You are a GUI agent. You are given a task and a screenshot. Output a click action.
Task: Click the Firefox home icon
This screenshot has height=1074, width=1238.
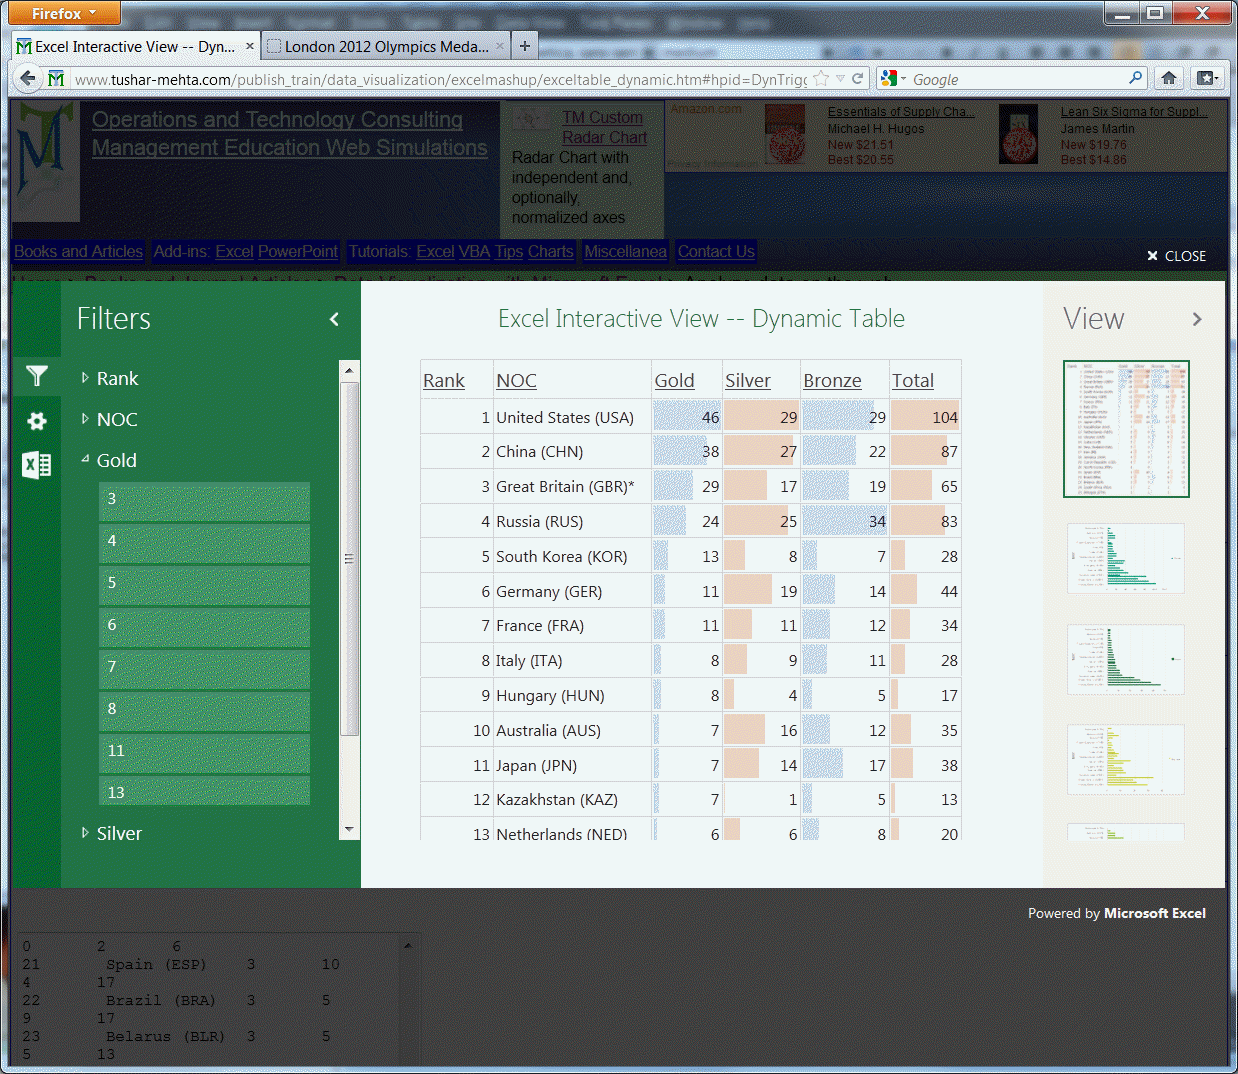click(x=1168, y=79)
